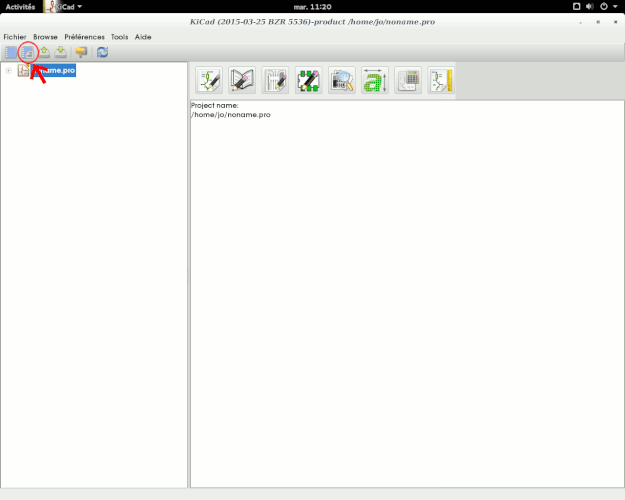This screenshot has width=625, height=500.
Task: Click the volume icon in system tray
Action: 590,6
